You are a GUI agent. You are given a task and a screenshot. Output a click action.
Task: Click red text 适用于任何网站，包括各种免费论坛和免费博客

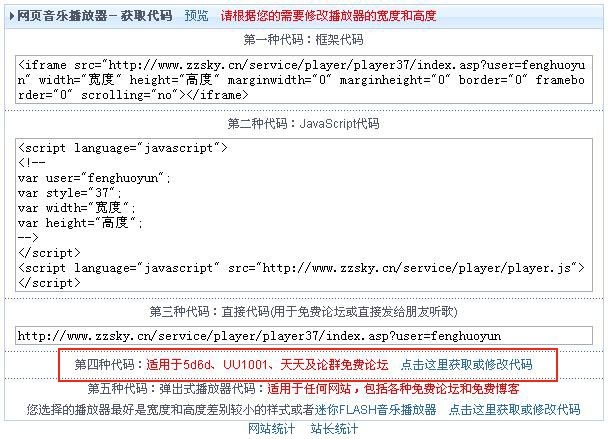tap(393, 388)
